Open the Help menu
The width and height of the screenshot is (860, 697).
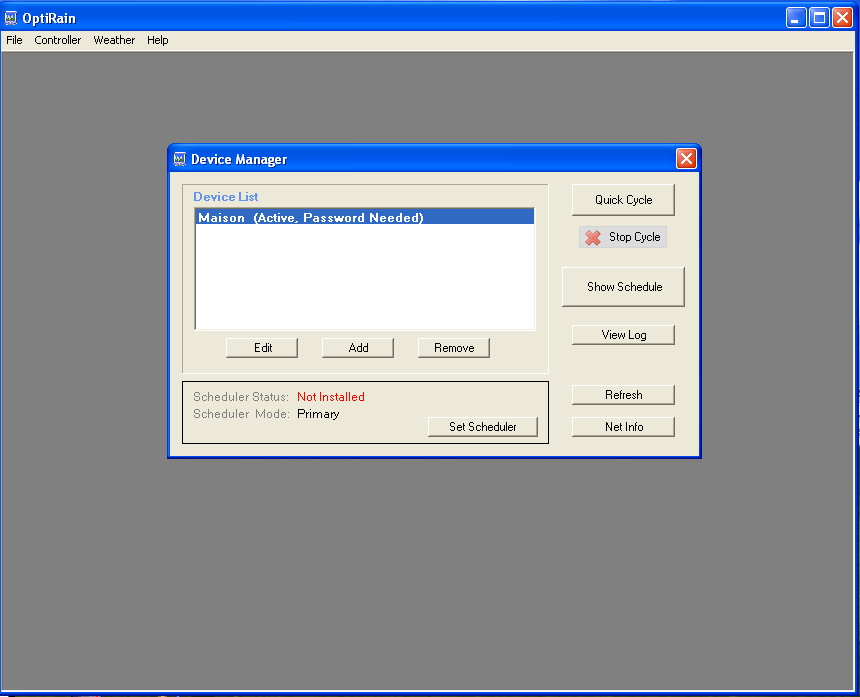click(157, 40)
